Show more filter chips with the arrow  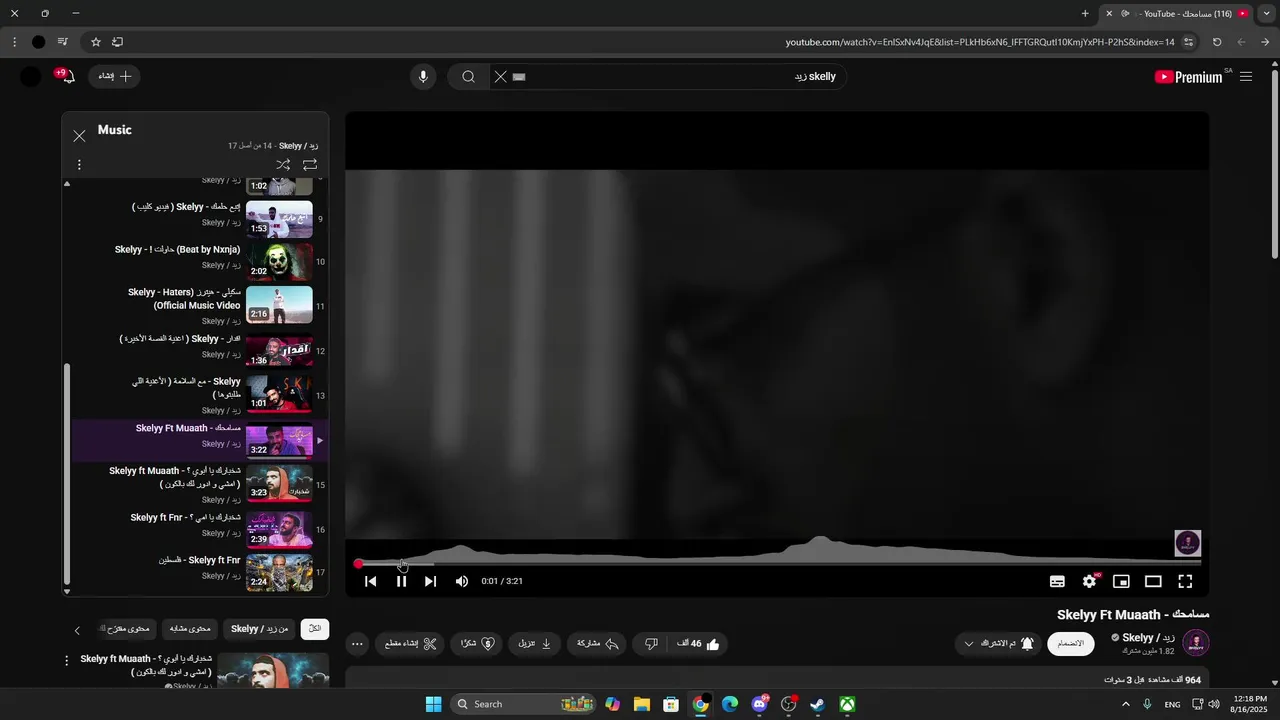point(77,630)
